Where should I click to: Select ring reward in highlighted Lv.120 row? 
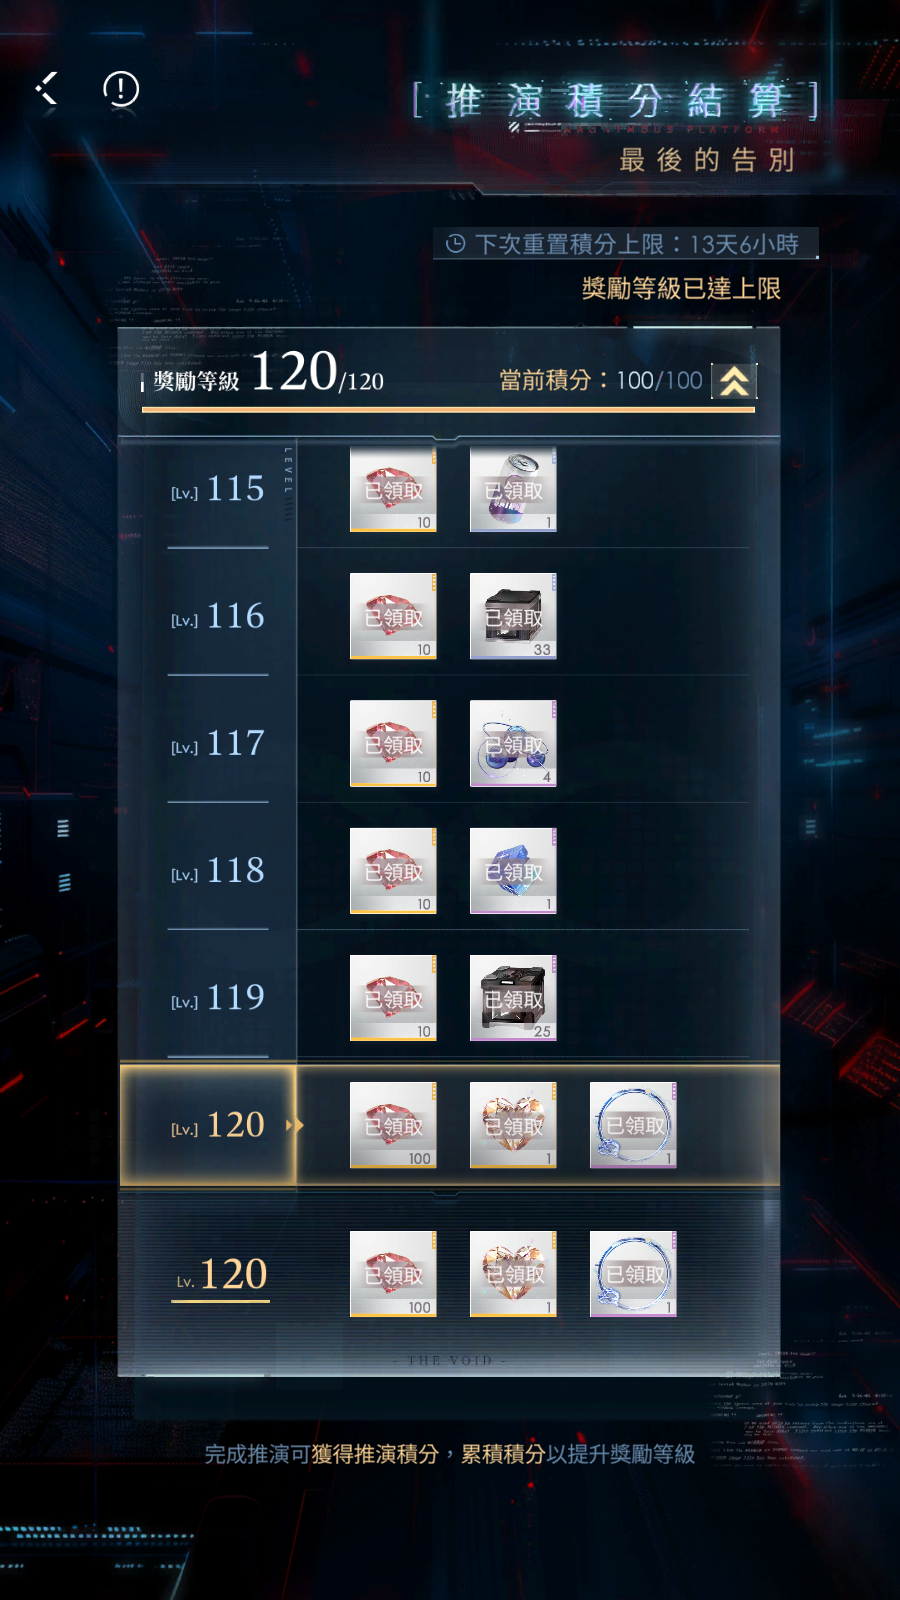[633, 1125]
